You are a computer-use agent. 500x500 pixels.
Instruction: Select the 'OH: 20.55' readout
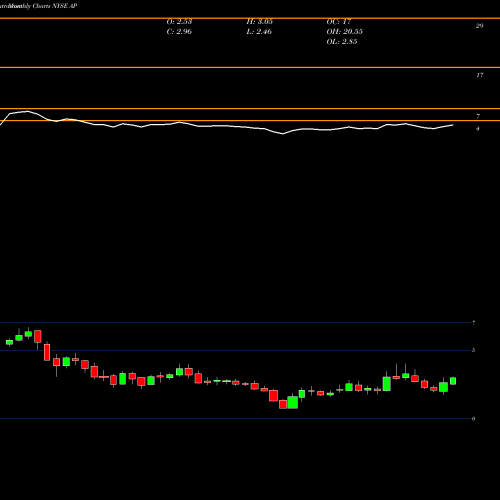tap(345, 32)
